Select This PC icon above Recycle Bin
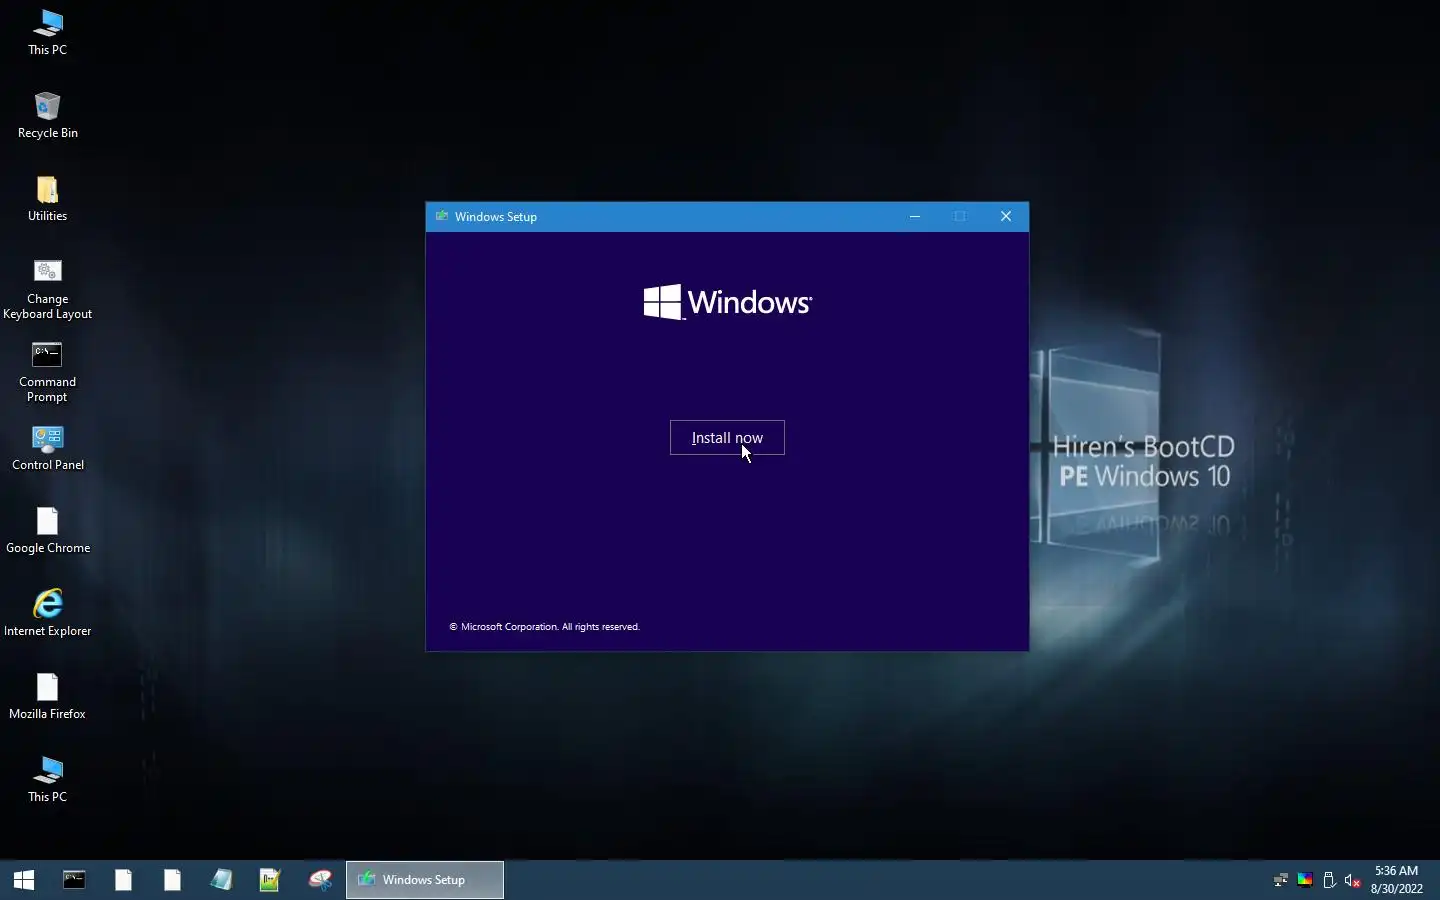This screenshot has width=1440, height=900. pos(47,32)
